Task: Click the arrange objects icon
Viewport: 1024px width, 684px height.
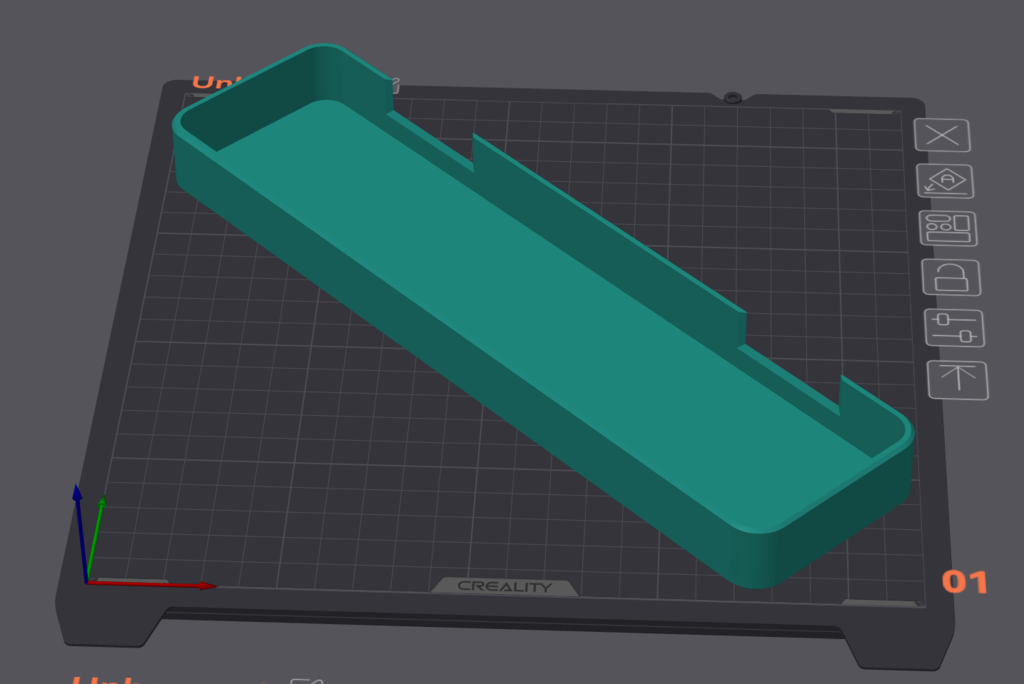Action: 948,228
